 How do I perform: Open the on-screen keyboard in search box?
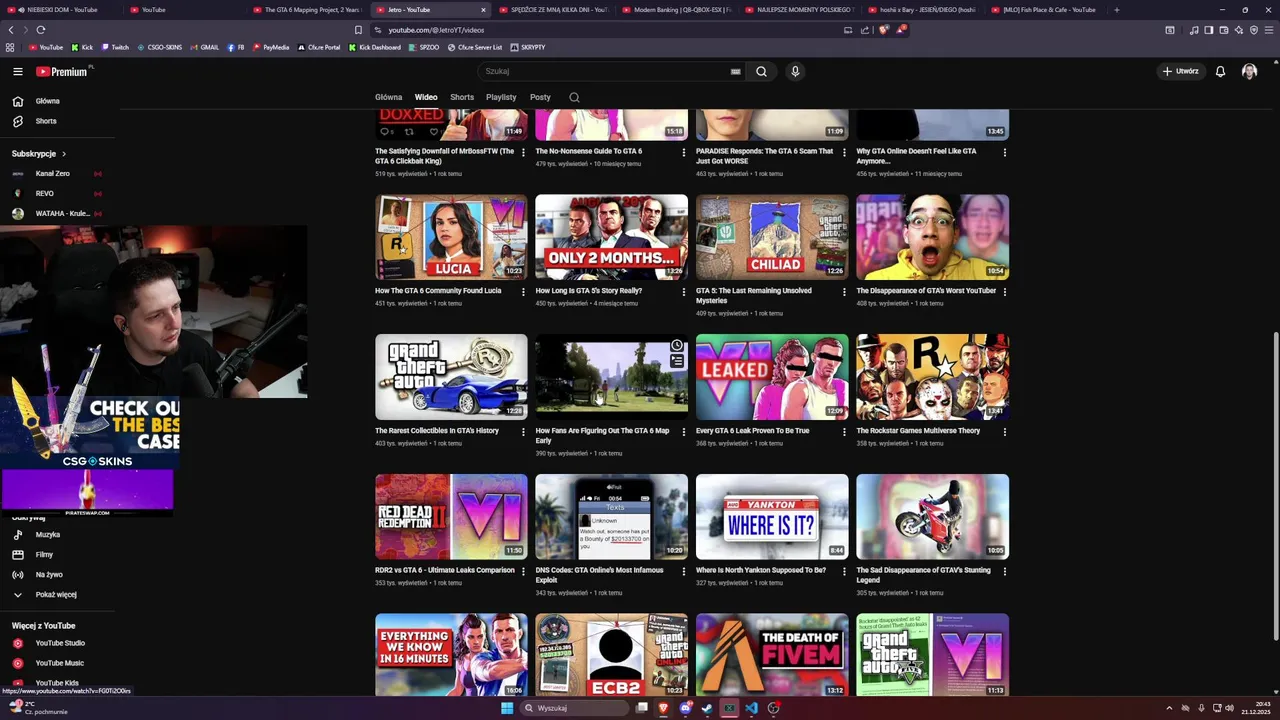coord(736,71)
